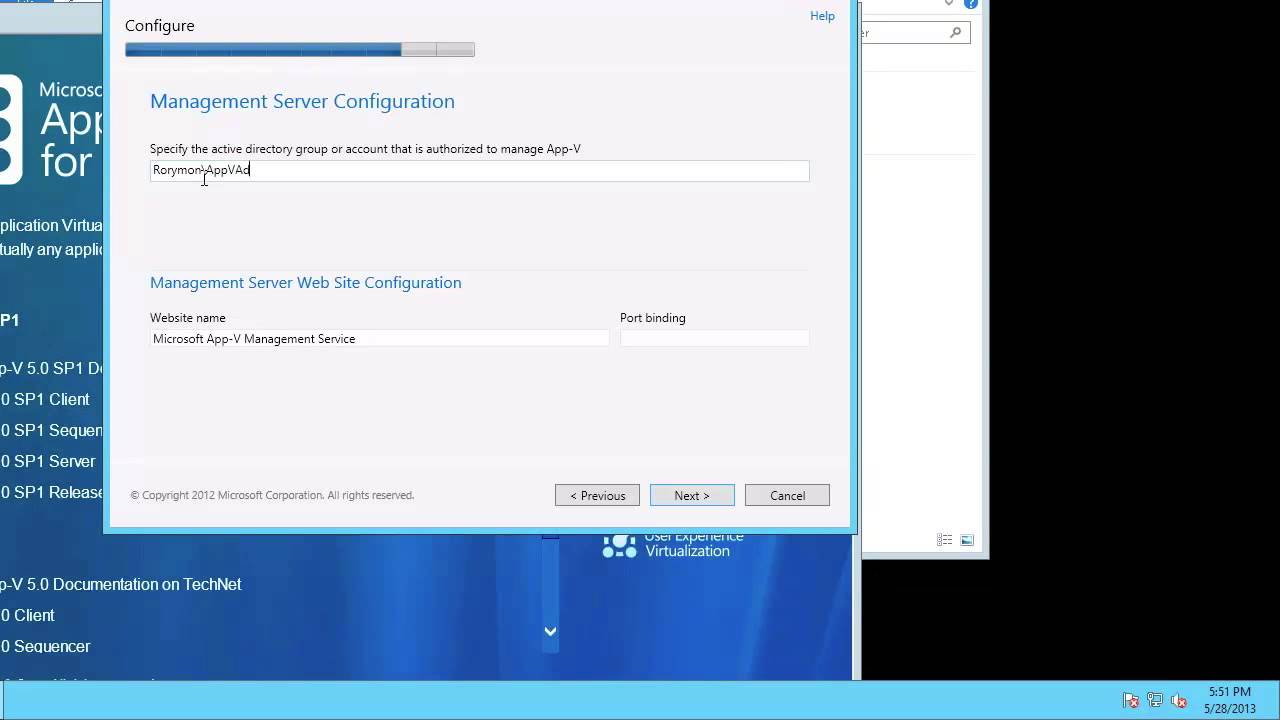Click the muted volume speaker tray icon
The width and height of the screenshot is (1280, 720).
pyautogui.click(x=1179, y=700)
